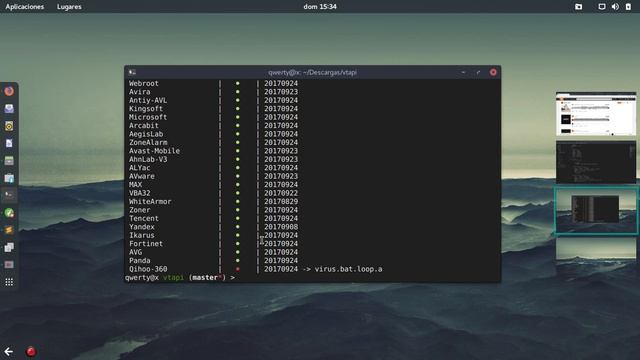Launch Sublime Text from the dock
Viewport: 640px width, 360px height.
pyautogui.click(x=9, y=230)
